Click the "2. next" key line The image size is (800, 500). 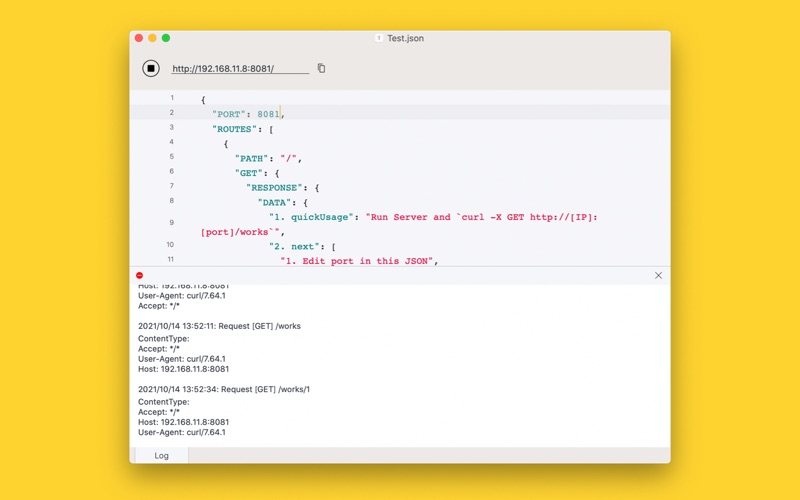click(302, 246)
